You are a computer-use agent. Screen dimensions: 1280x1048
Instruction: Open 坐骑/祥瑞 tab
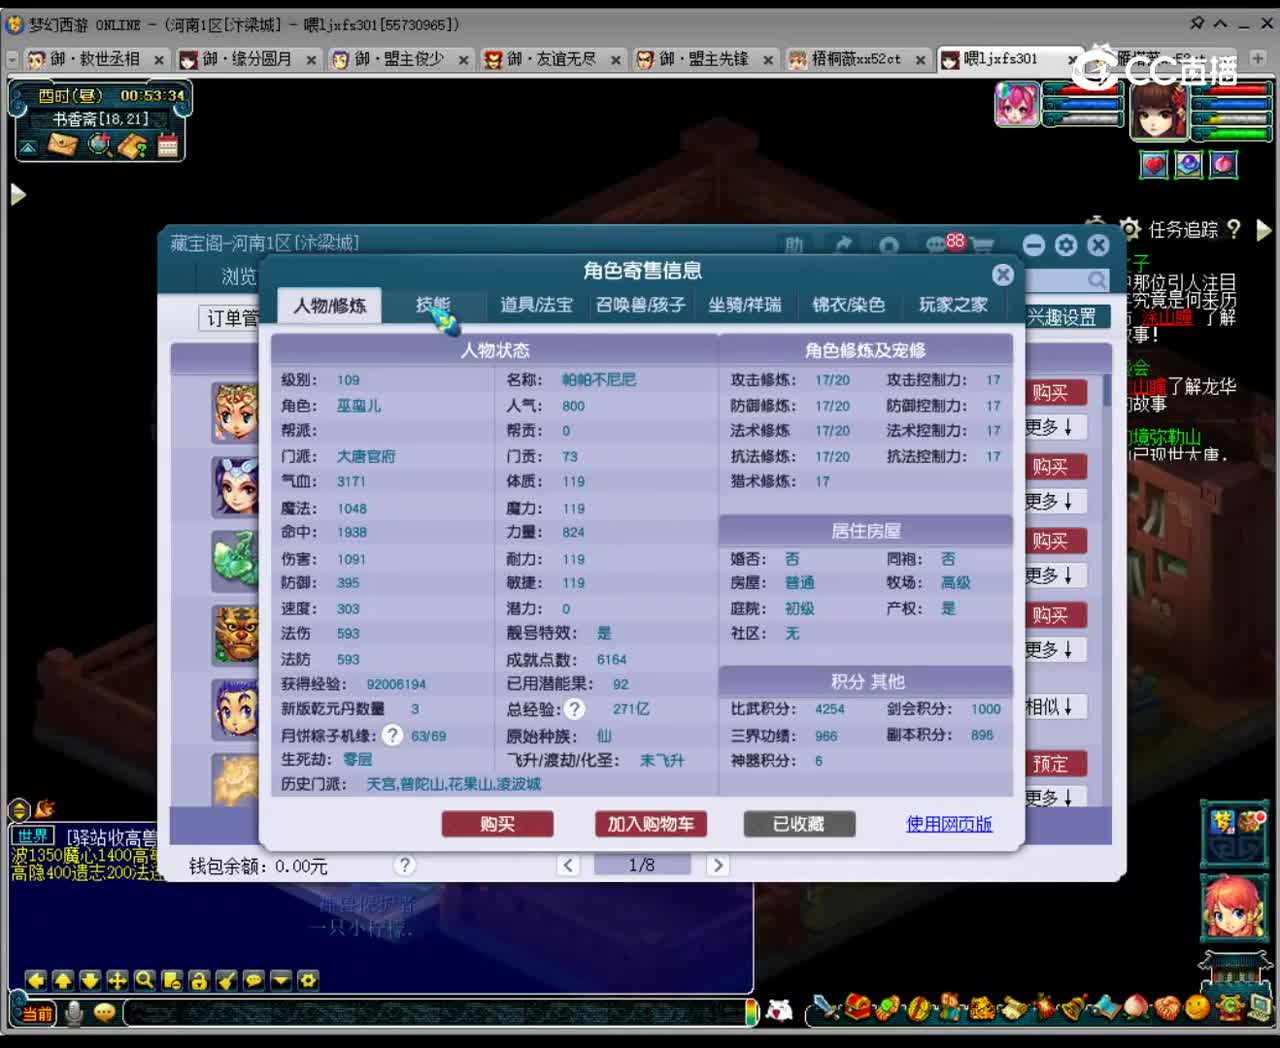[745, 305]
